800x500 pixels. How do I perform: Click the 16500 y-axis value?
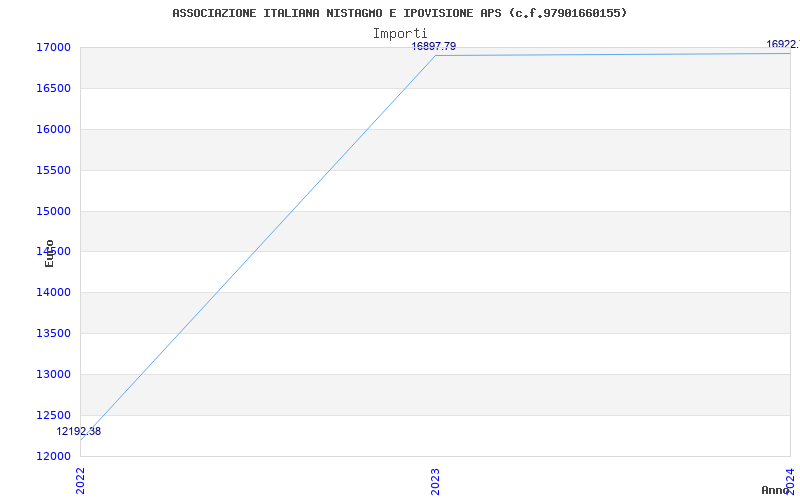pos(53,89)
